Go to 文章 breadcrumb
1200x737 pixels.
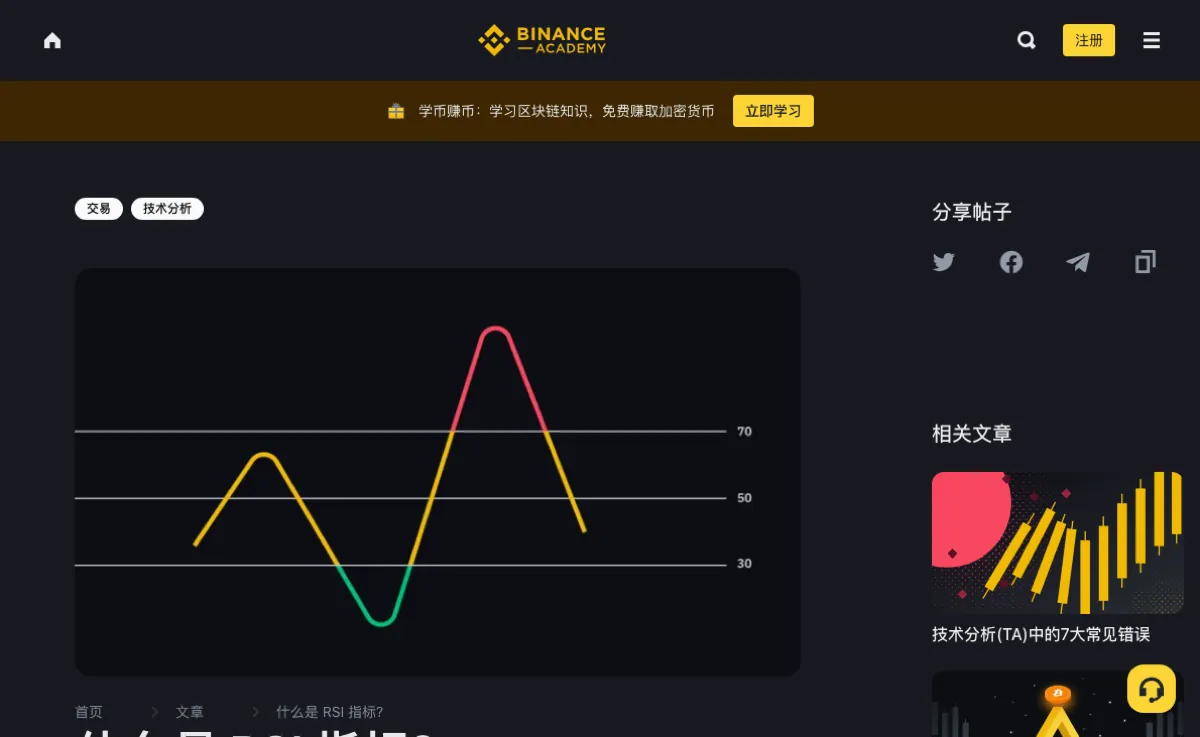click(190, 712)
